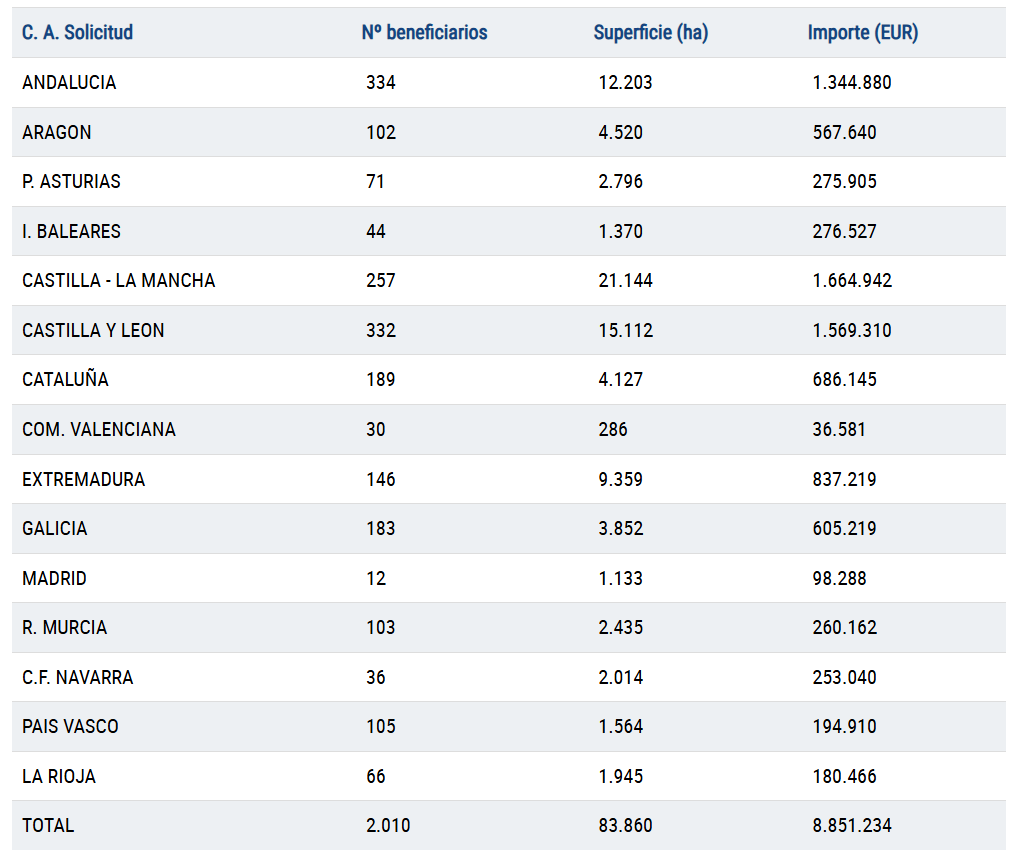Image resolution: width=1021 pixels, height=862 pixels.
Task: Click LA RIOJA's amount 180.466
Action: [x=844, y=776]
